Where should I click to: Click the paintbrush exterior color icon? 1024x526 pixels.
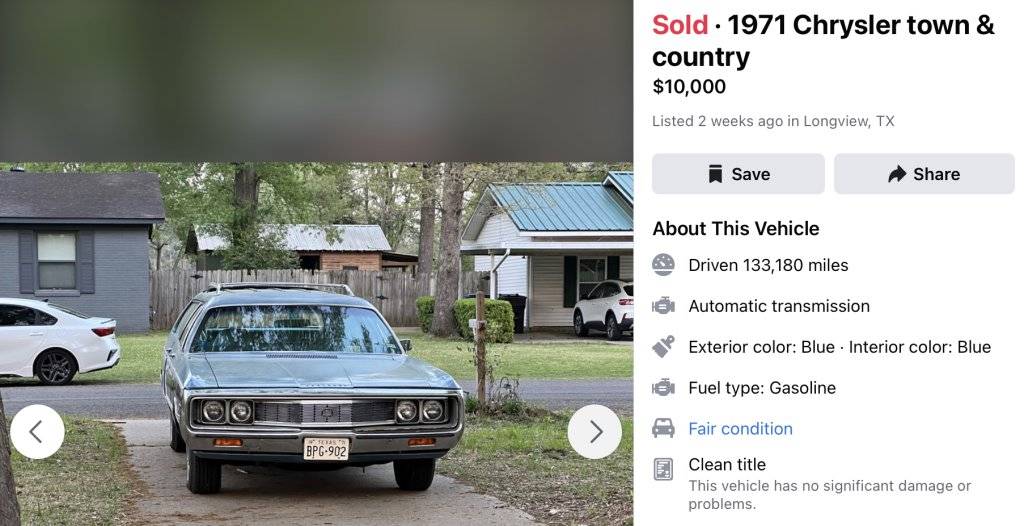tap(663, 347)
